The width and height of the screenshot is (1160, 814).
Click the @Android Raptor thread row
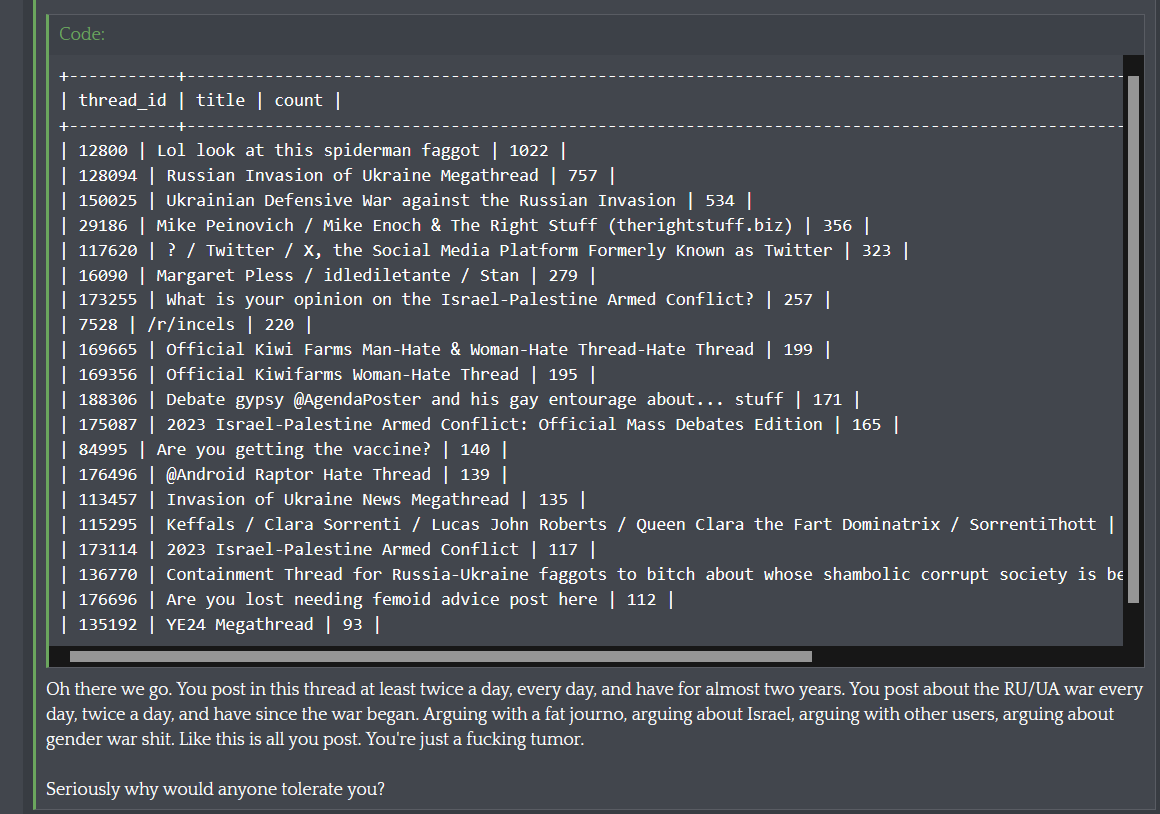point(298,475)
